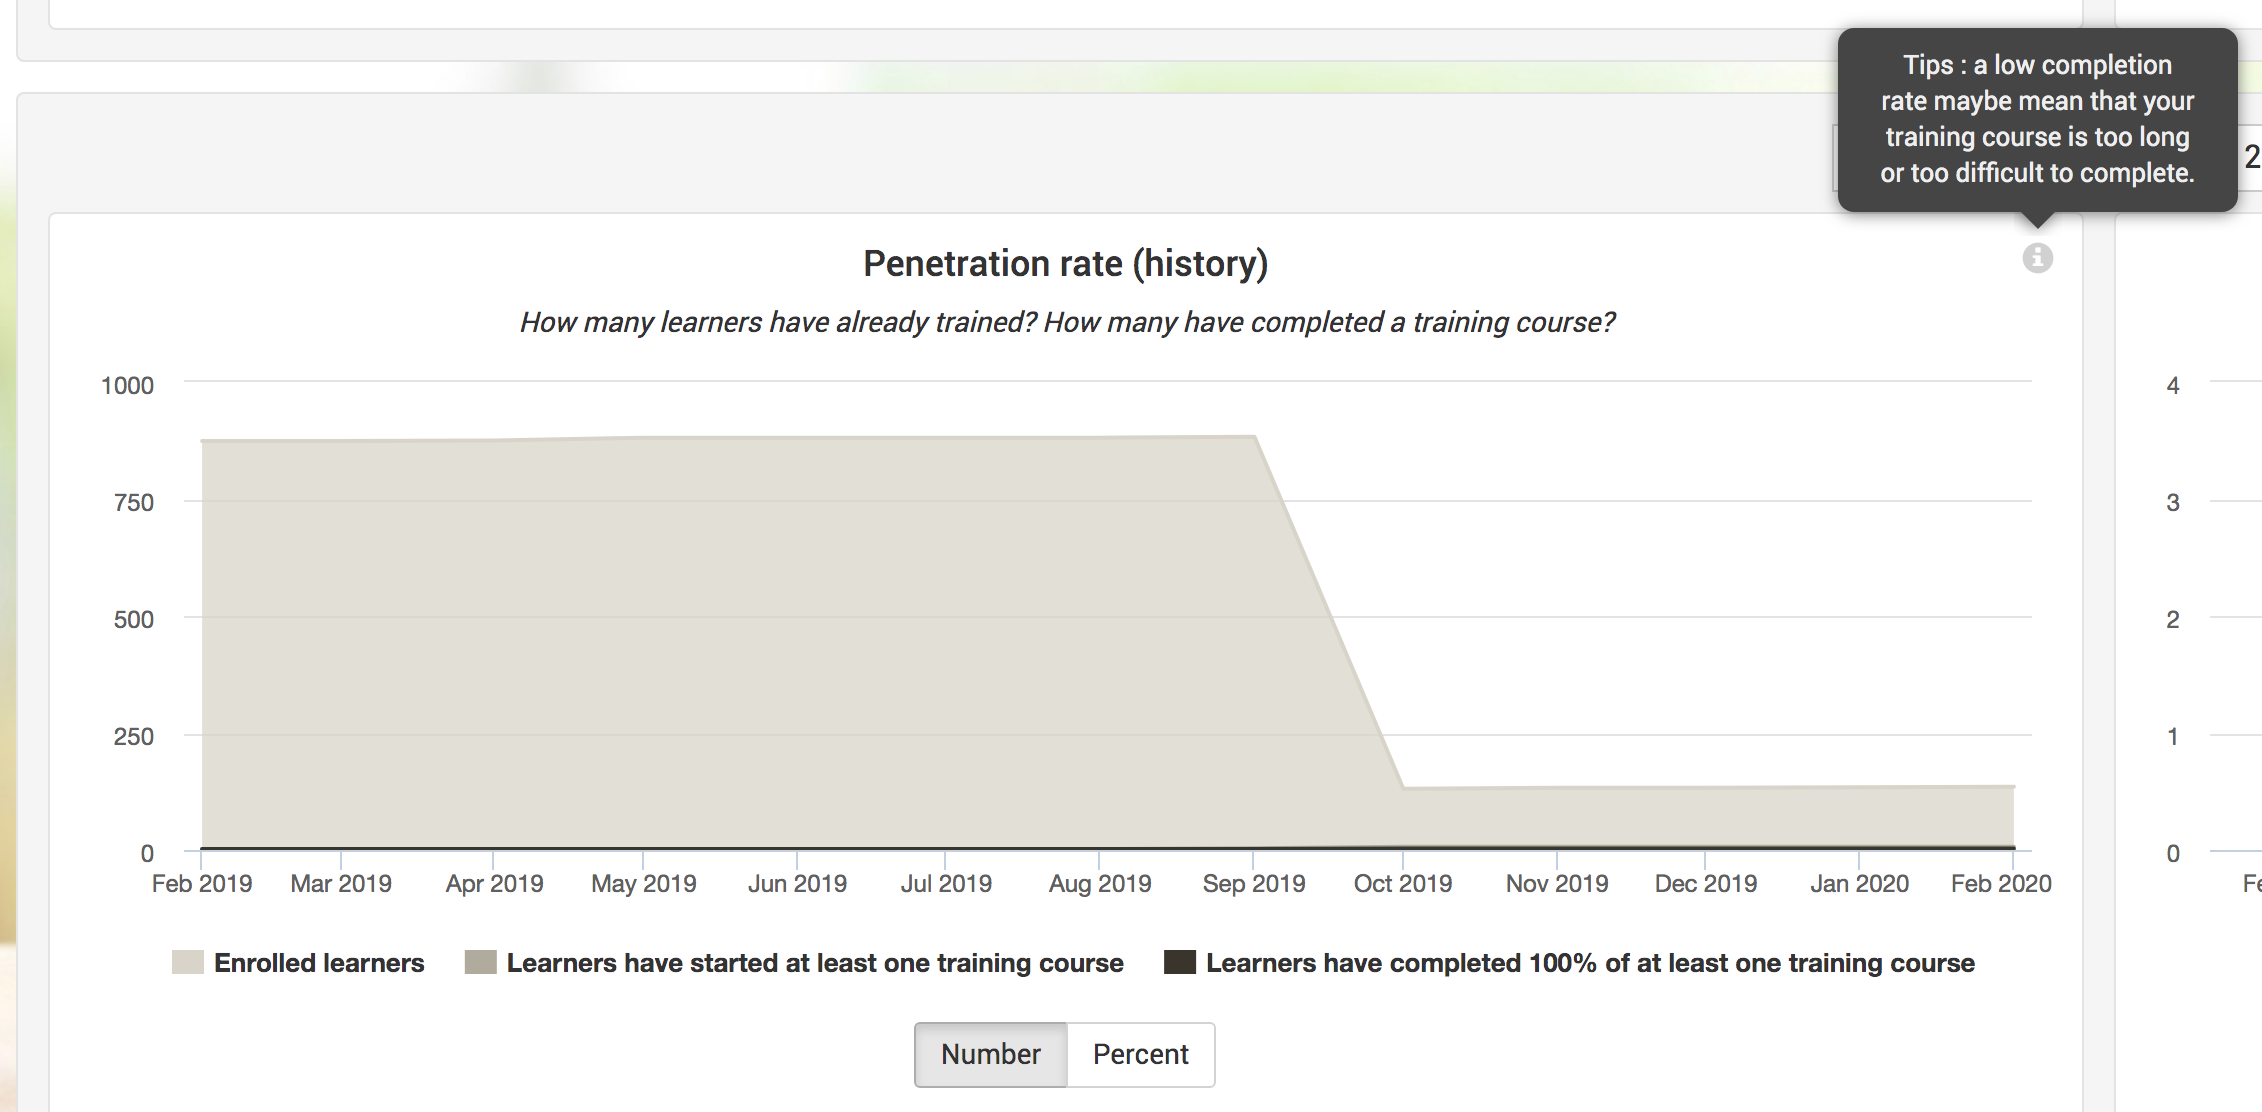Image resolution: width=2262 pixels, height=1112 pixels.
Task: Click the Sep 2019 axis label
Action: [x=1254, y=884]
